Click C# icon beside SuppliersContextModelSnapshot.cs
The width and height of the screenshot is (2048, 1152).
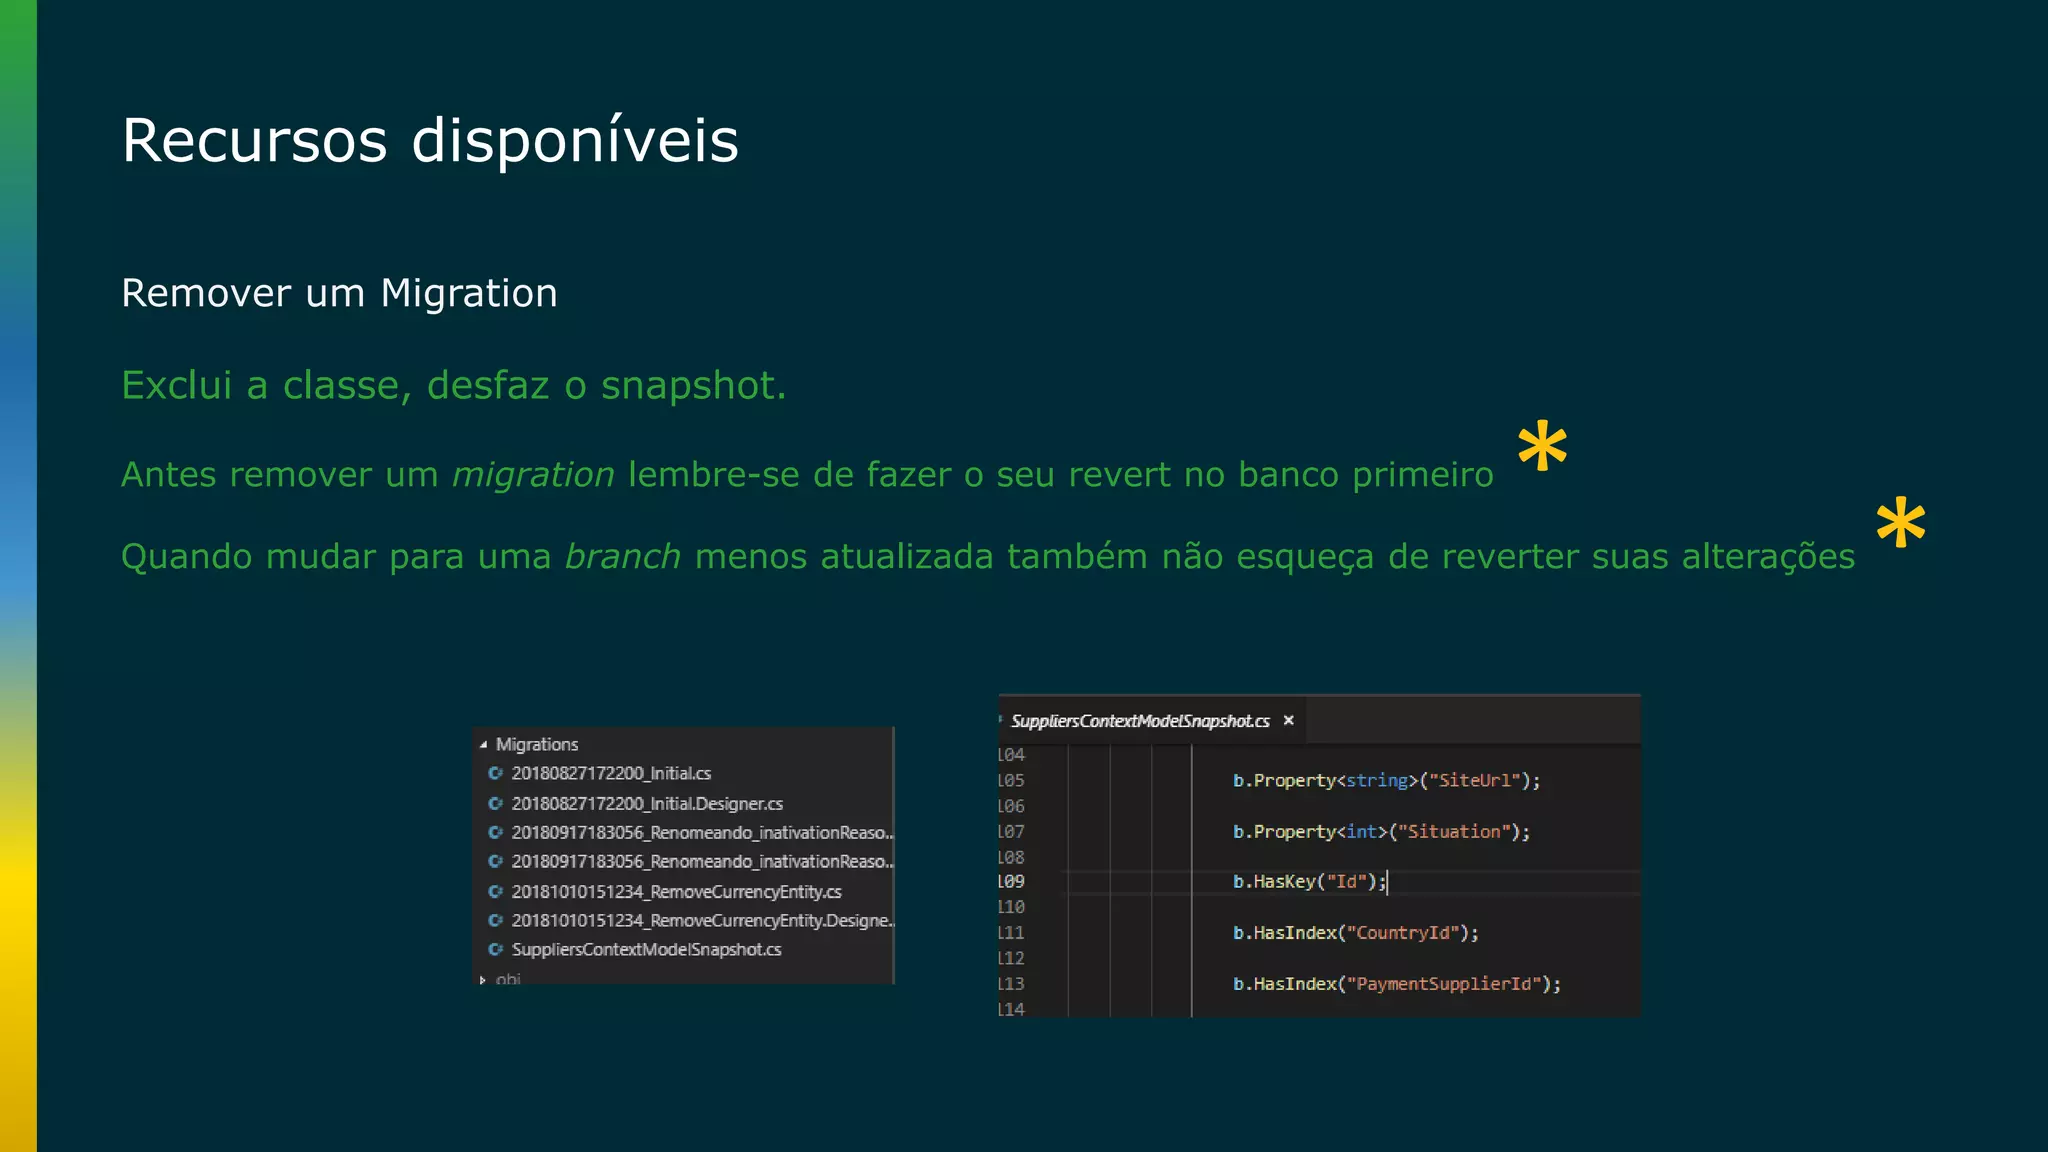click(495, 949)
